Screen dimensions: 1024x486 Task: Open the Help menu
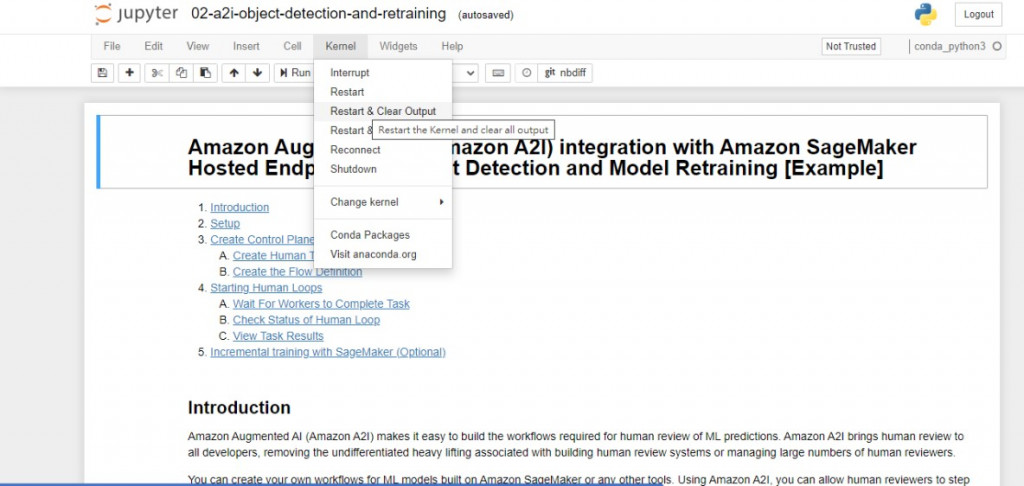452,46
